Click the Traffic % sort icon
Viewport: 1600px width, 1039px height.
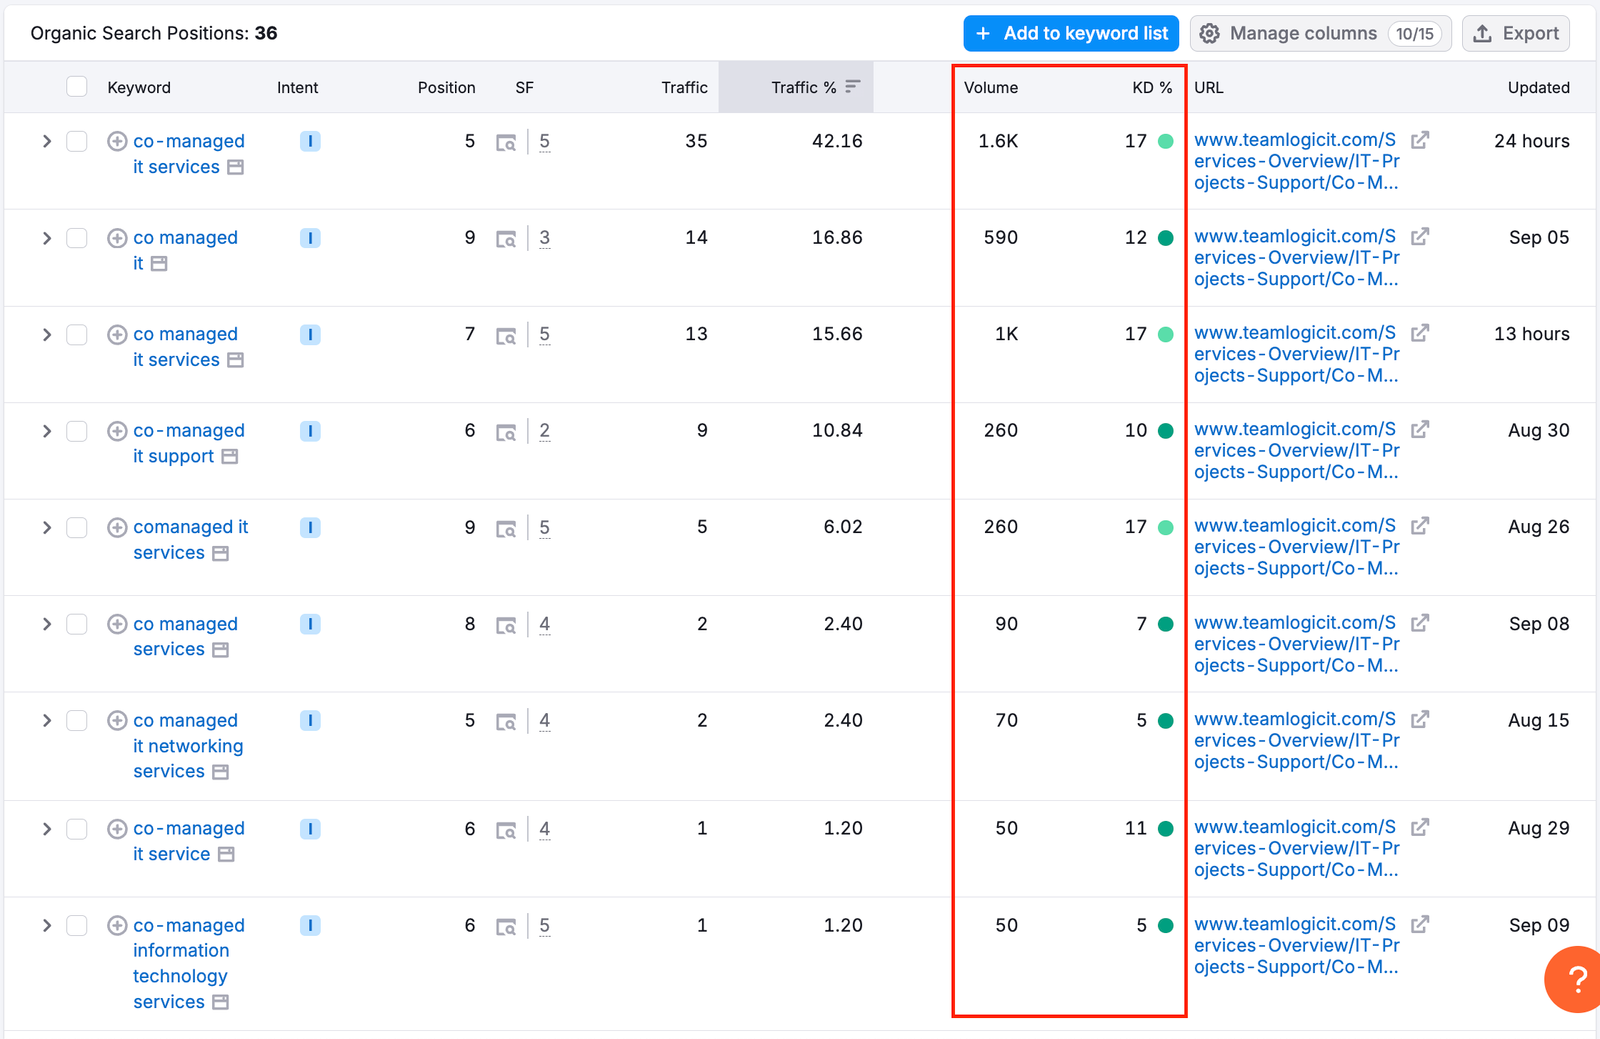pyautogui.click(x=852, y=87)
